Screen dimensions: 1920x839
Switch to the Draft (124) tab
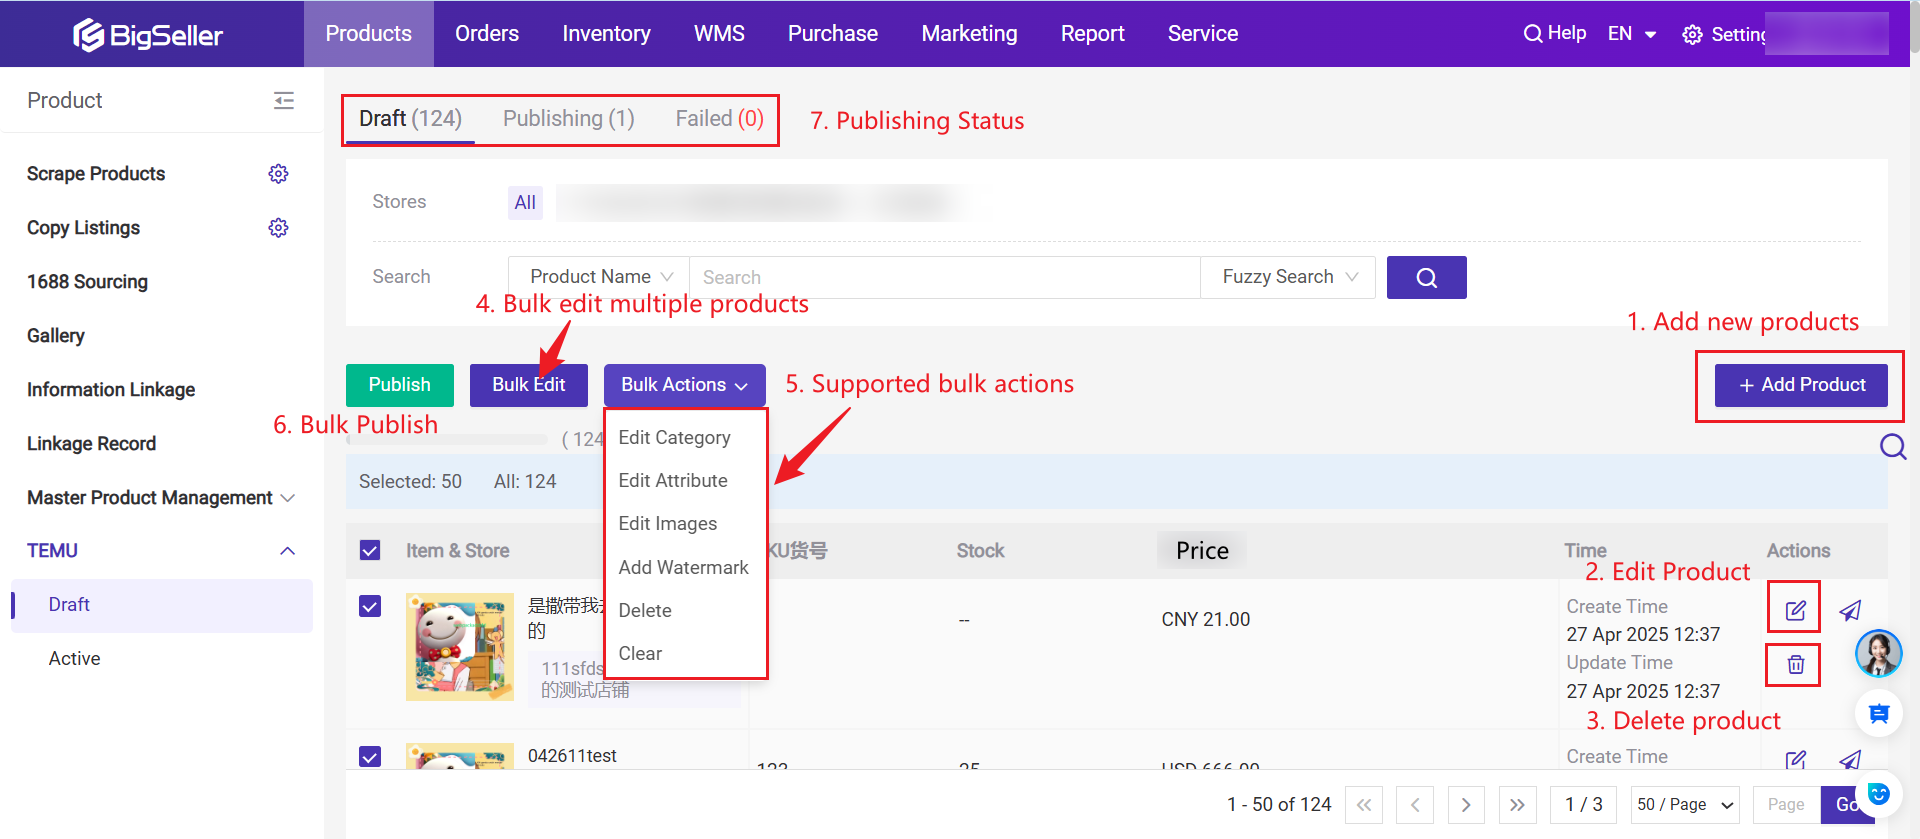(410, 119)
